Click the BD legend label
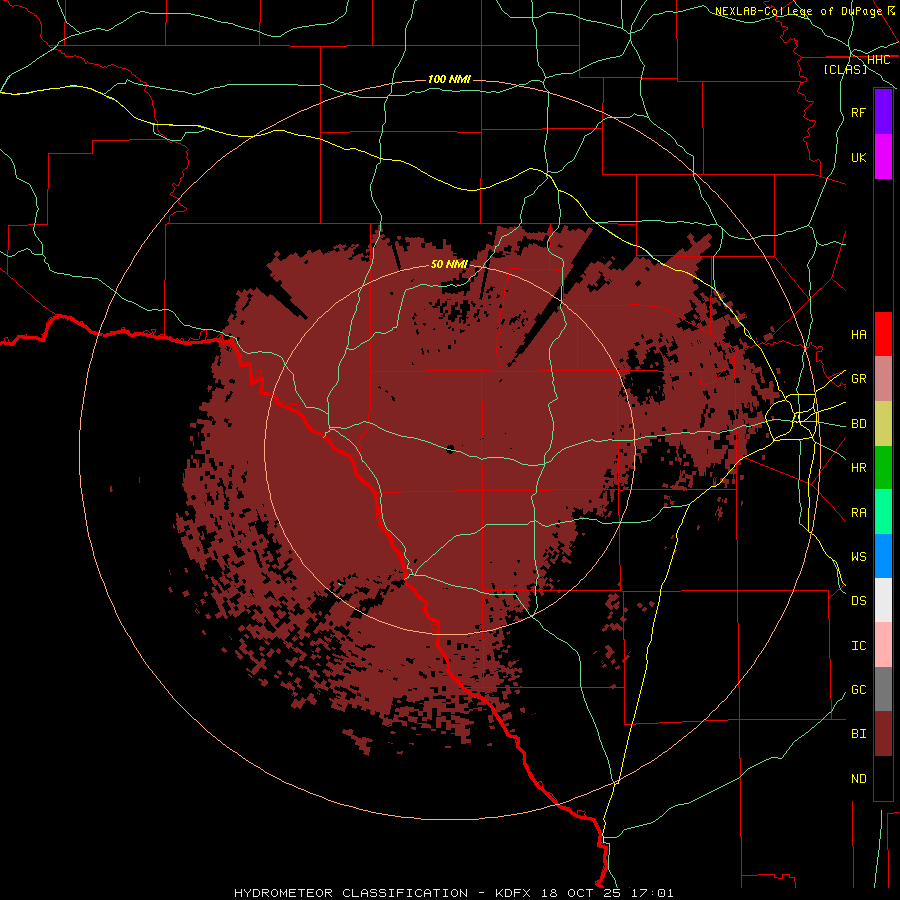The width and height of the screenshot is (900, 900). tap(859, 424)
